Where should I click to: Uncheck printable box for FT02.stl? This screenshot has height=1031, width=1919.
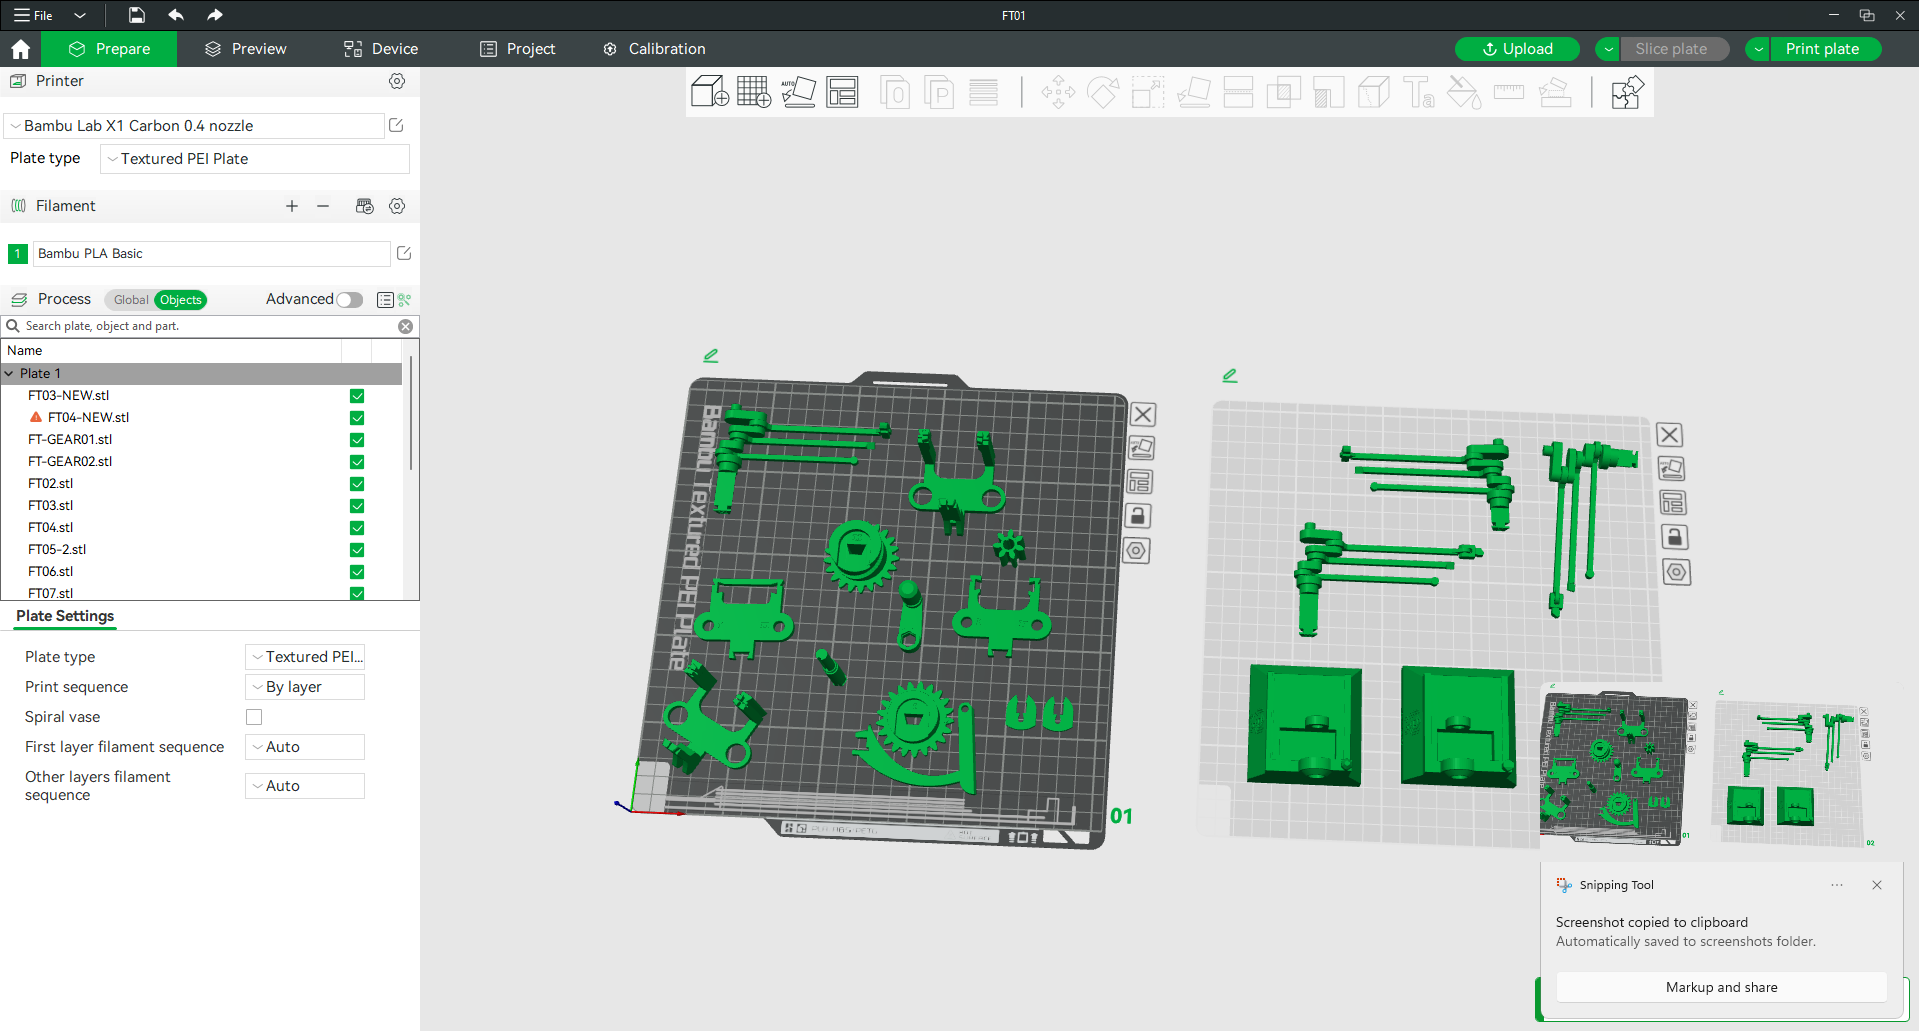pos(357,484)
